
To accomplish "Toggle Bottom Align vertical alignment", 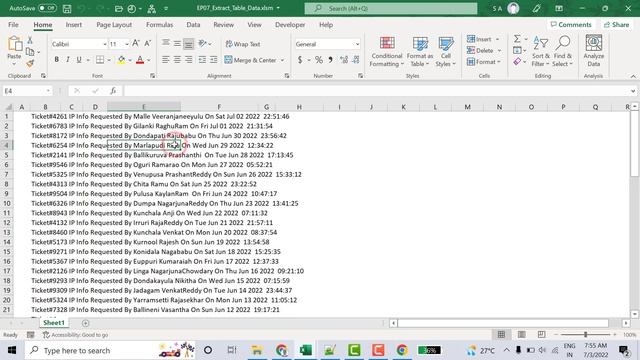I will 189,44.
